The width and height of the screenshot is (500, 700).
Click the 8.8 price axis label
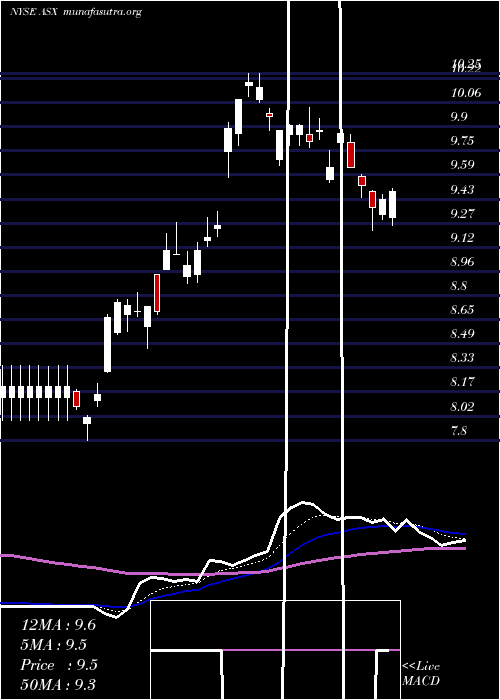point(458,286)
